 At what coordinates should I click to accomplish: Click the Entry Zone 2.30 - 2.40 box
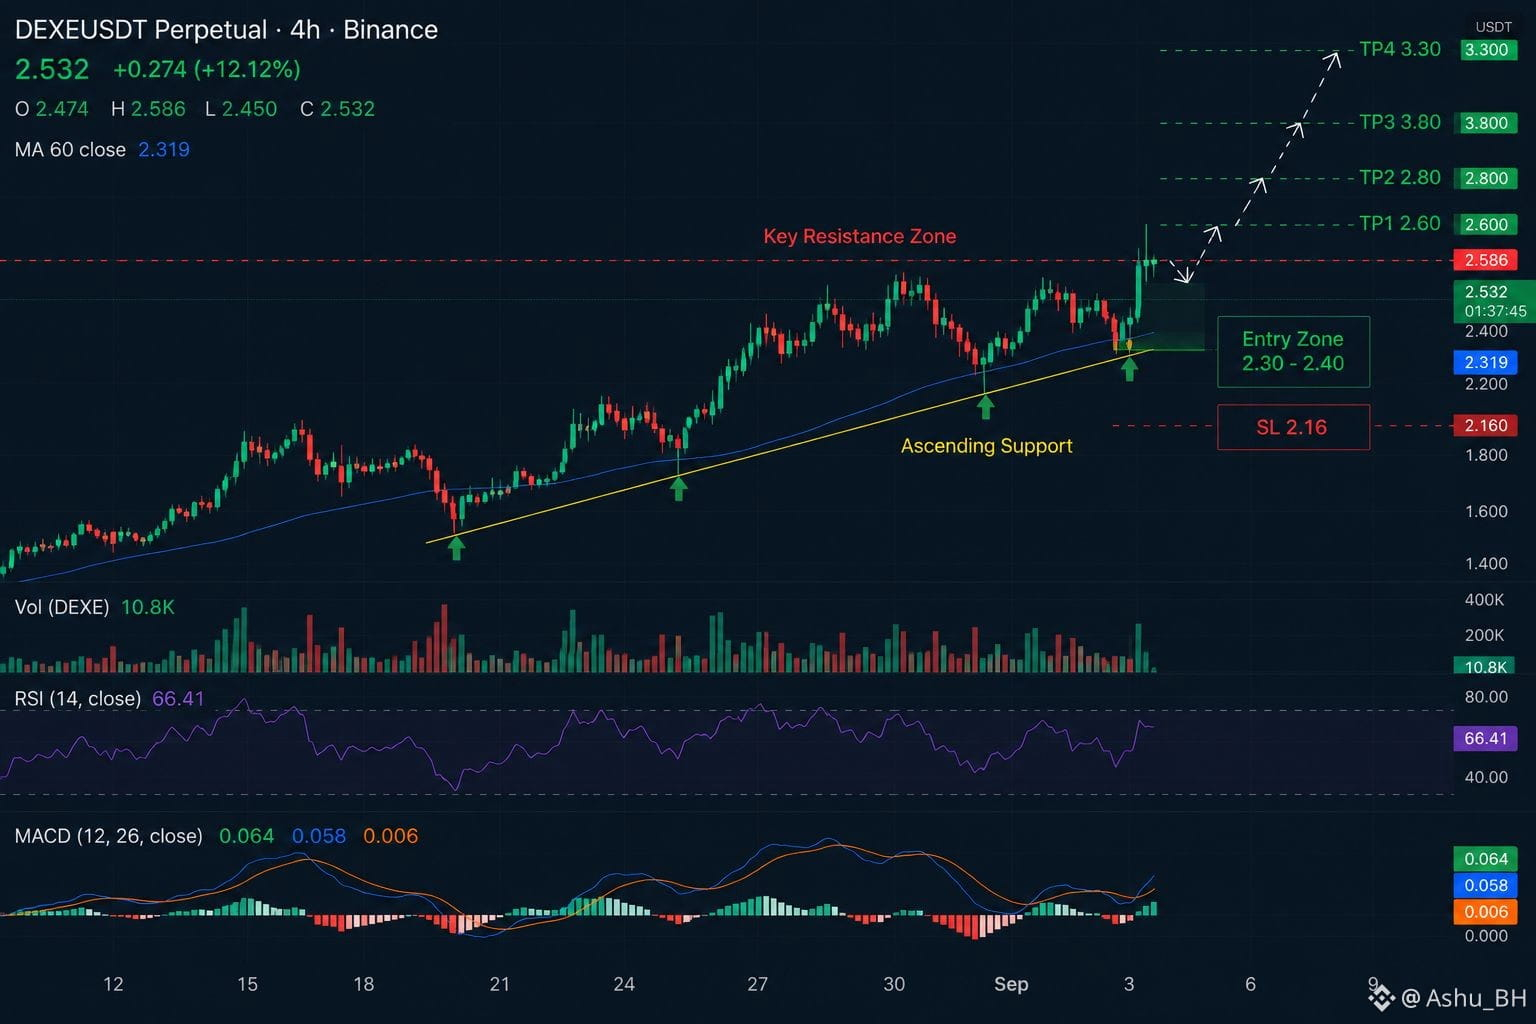(1293, 351)
